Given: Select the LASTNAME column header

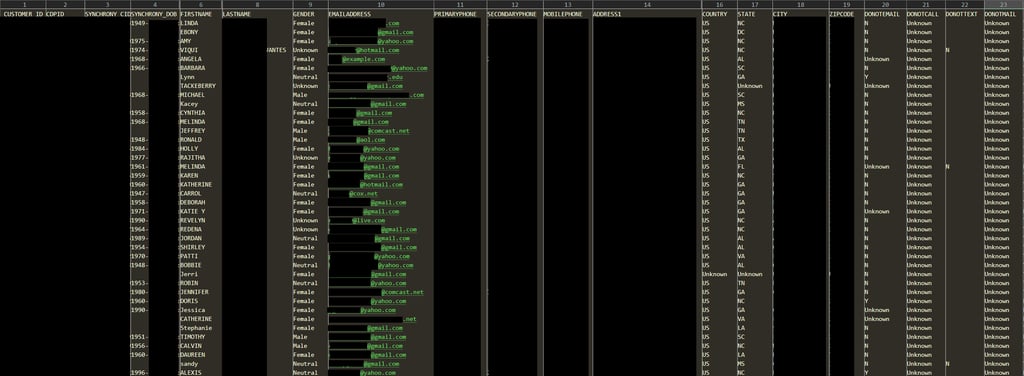Looking at the screenshot, I should tap(236, 14).
